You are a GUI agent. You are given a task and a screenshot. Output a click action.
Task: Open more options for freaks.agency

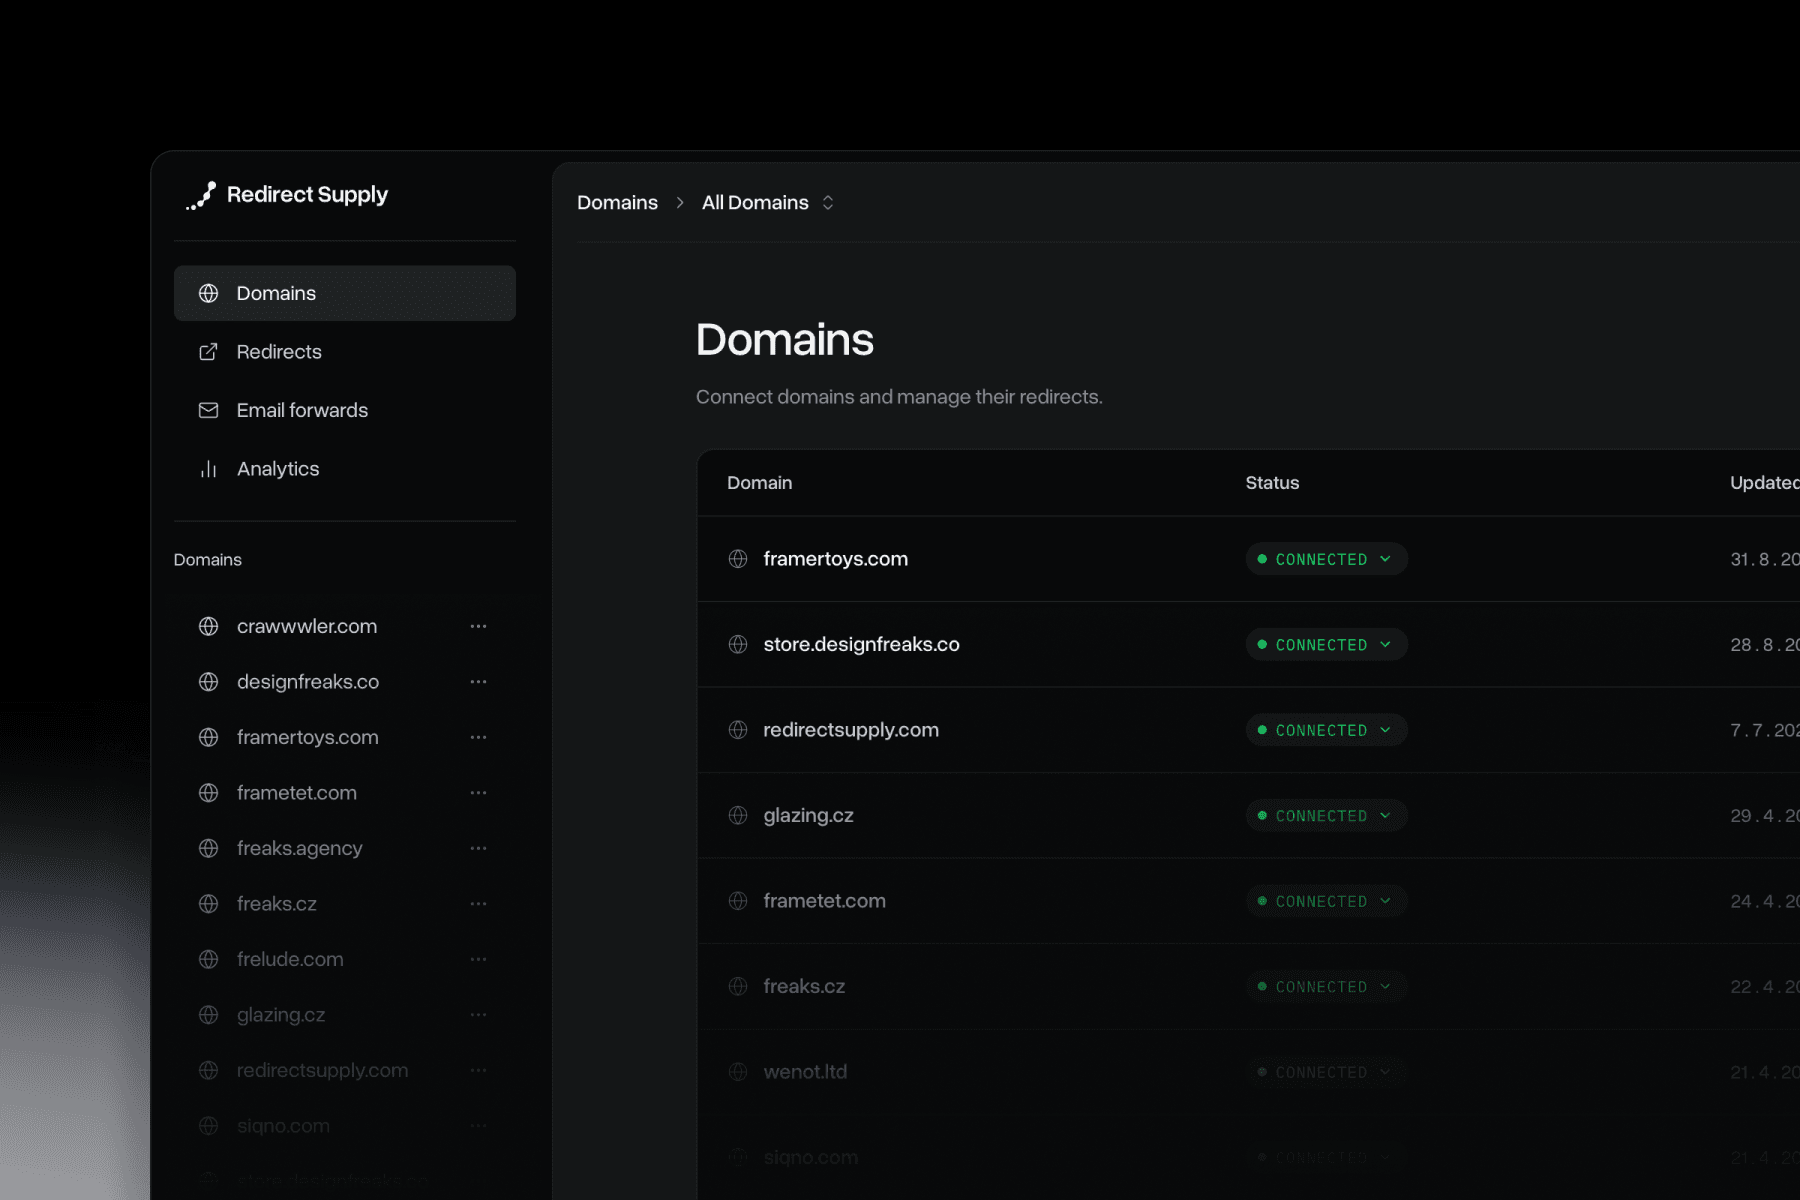[x=478, y=848]
